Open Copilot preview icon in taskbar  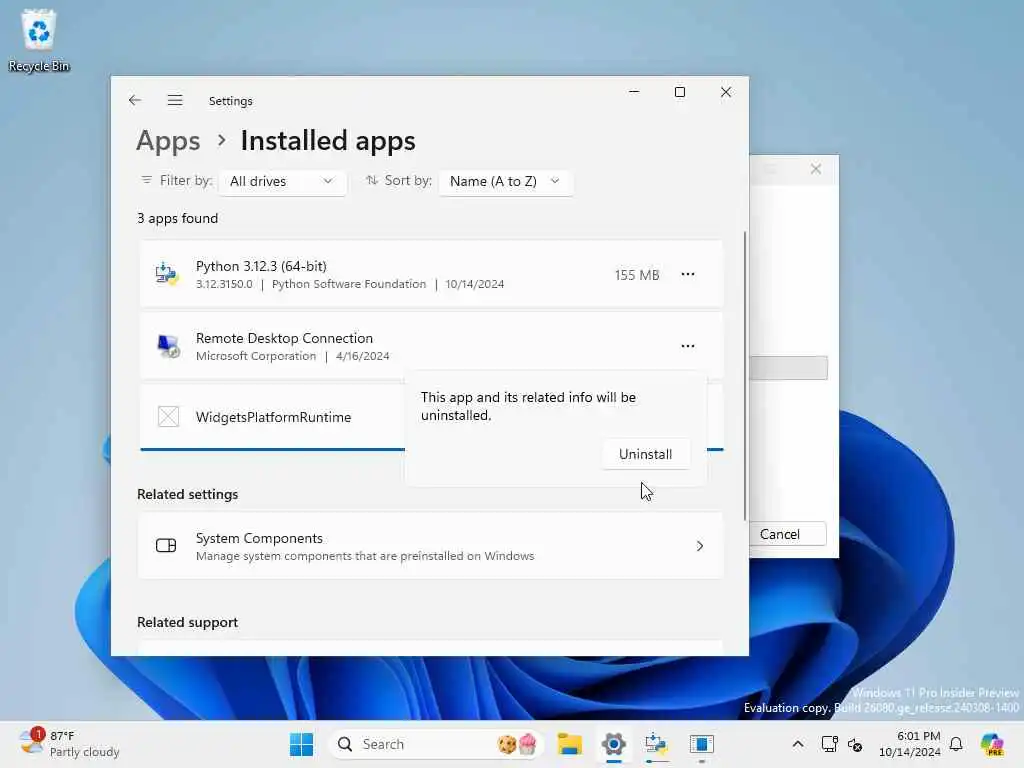pyautogui.click(x=992, y=744)
